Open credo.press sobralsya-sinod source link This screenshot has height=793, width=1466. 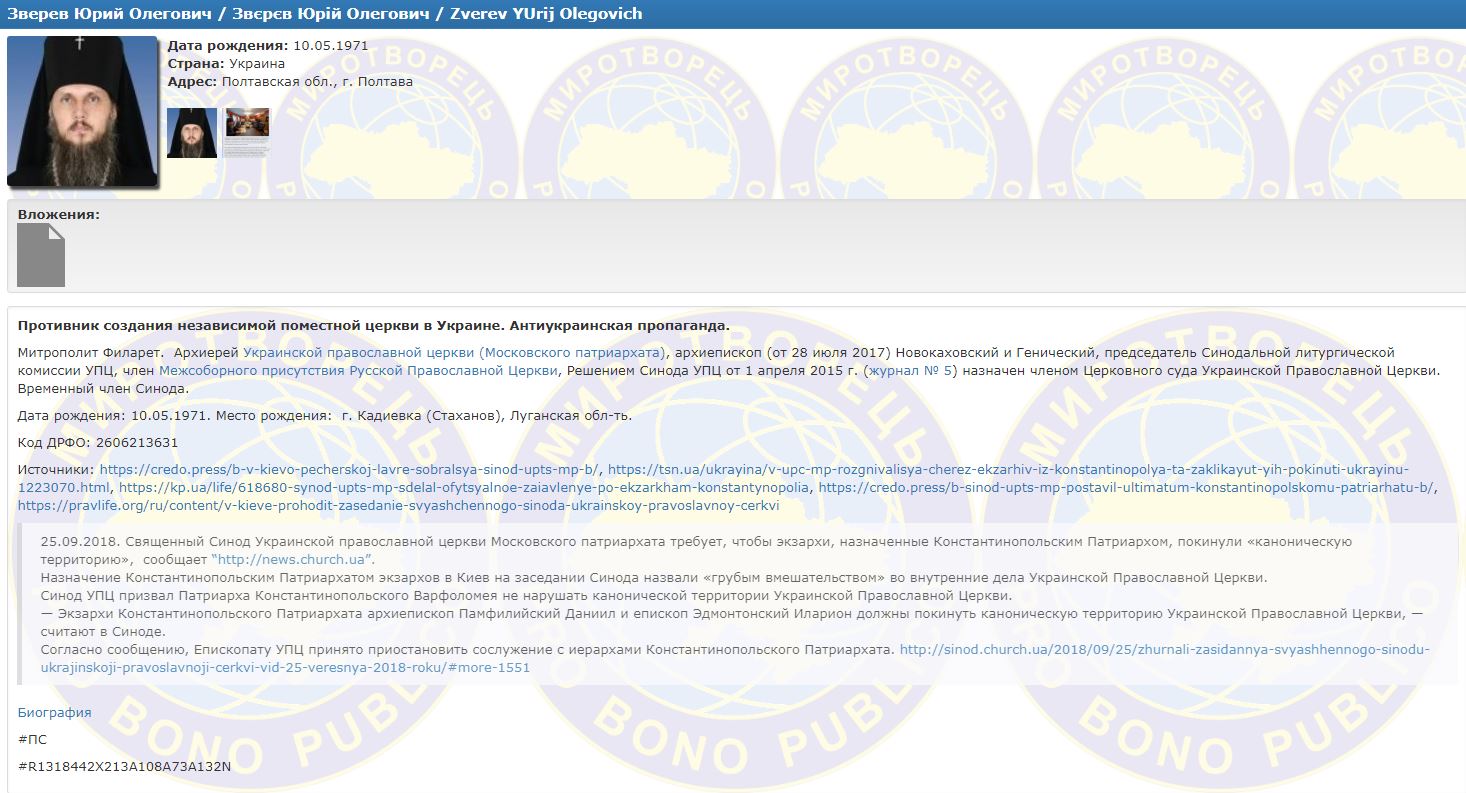tap(350, 469)
